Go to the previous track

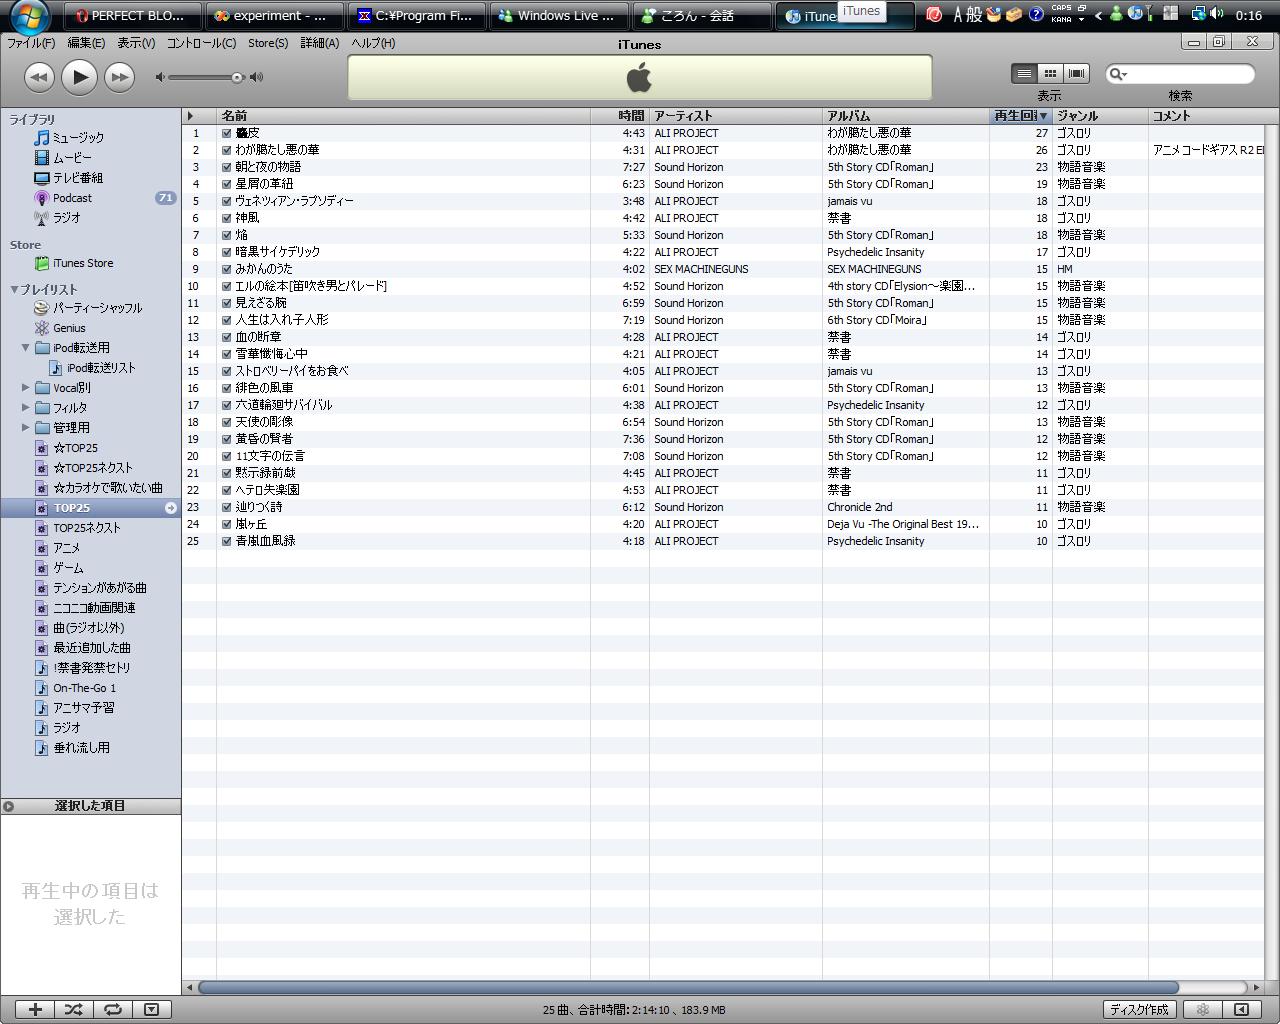coord(39,77)
